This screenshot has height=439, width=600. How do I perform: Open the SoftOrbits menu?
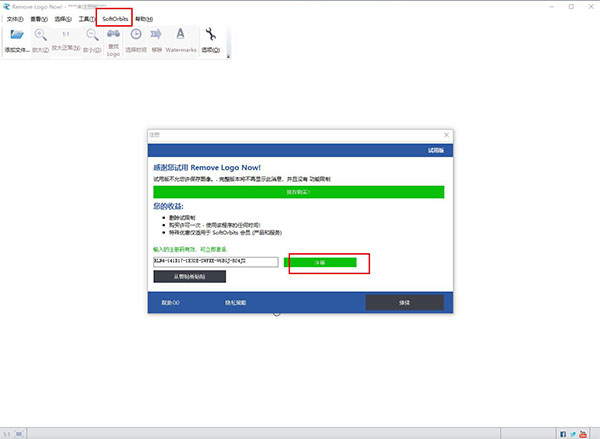click(x=115, y=19)
